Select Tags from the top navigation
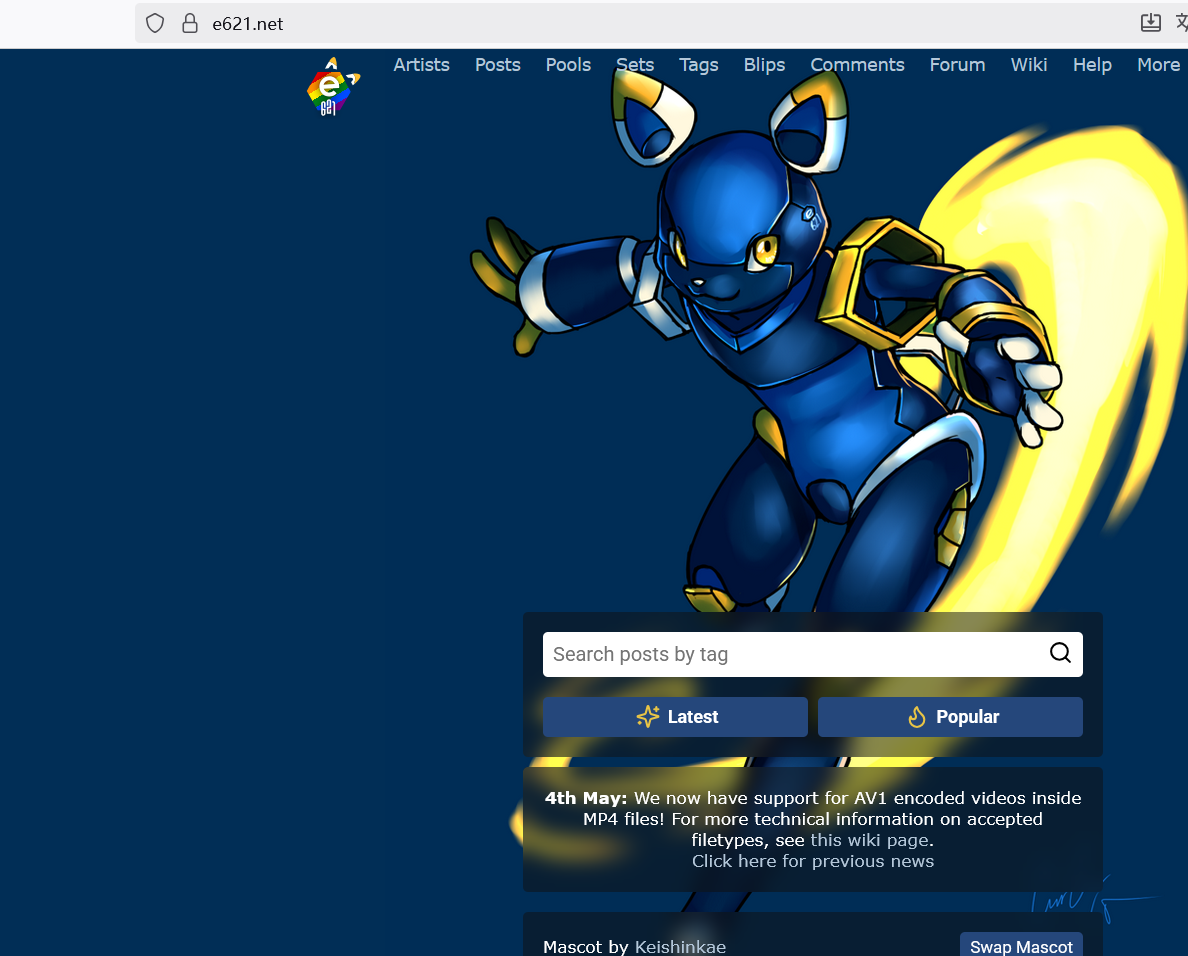The height and width of the screenshot is (956, 1188). pyautogui.click(x=698, y=65)
